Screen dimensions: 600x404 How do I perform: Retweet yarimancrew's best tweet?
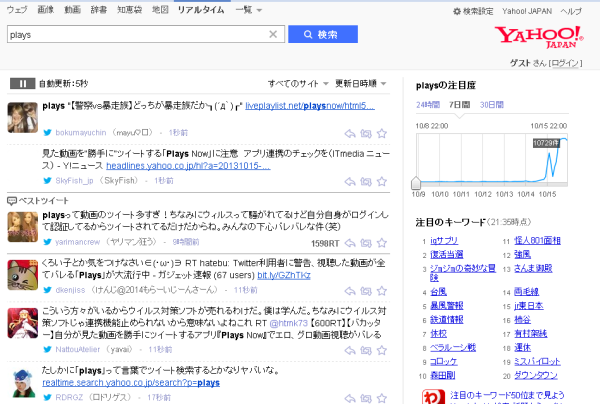[366, 243]
